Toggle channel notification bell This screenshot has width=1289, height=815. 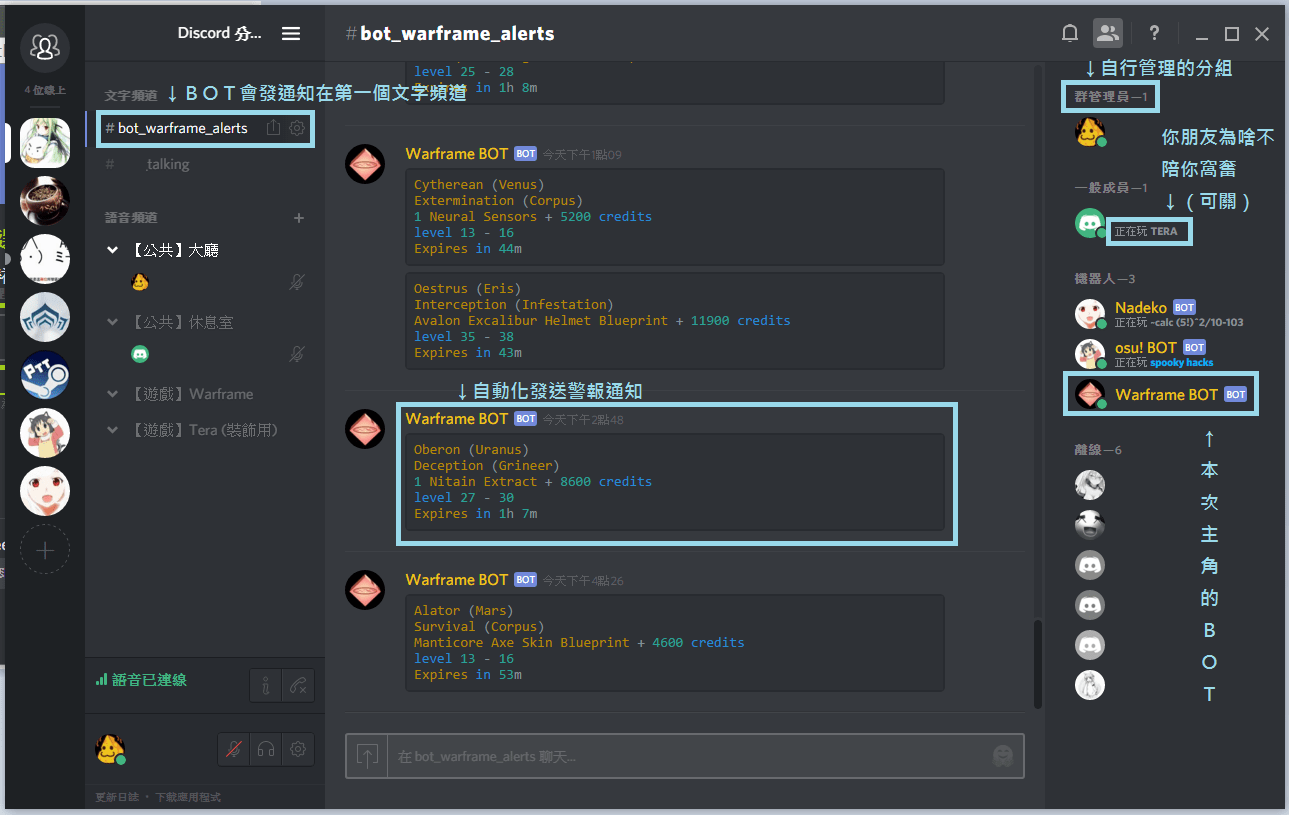click(1069, 33)
